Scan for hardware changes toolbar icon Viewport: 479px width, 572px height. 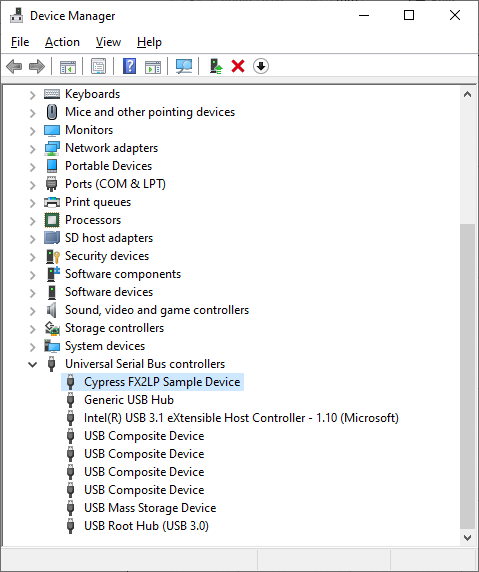184,66
